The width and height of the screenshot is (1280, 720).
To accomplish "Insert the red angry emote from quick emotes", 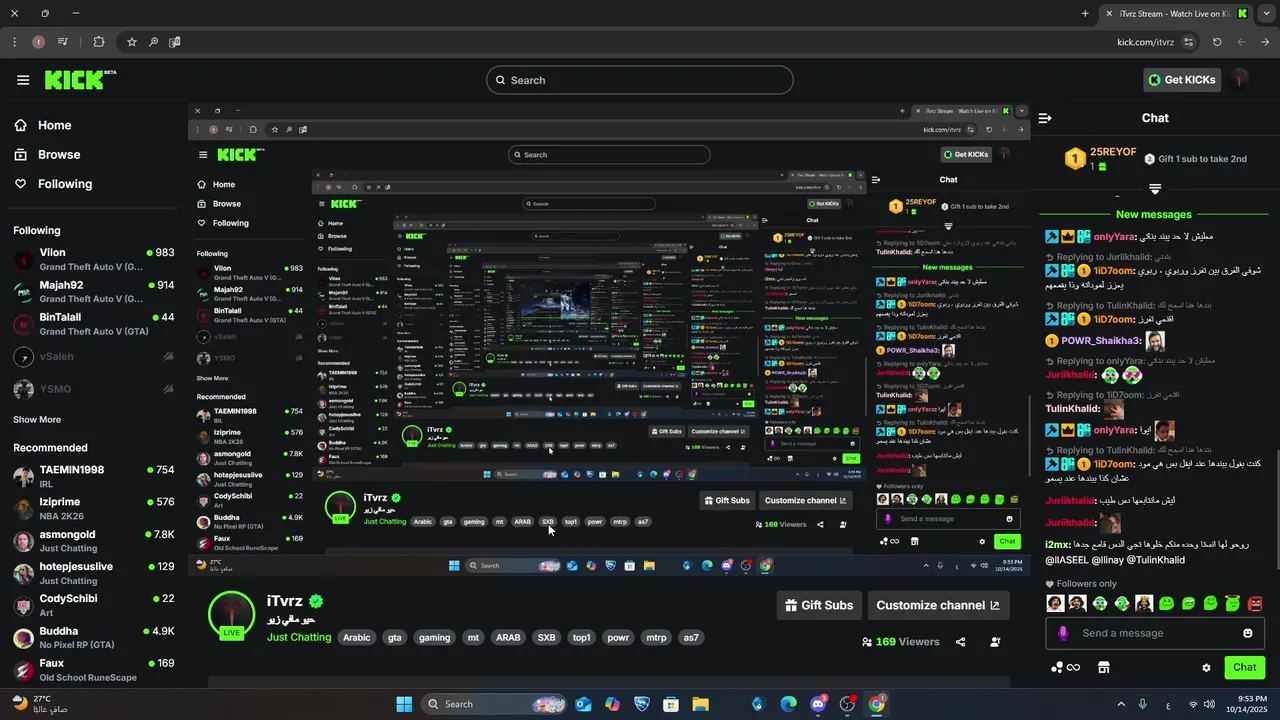I will pyautogui.click(x=1255, y=603).
